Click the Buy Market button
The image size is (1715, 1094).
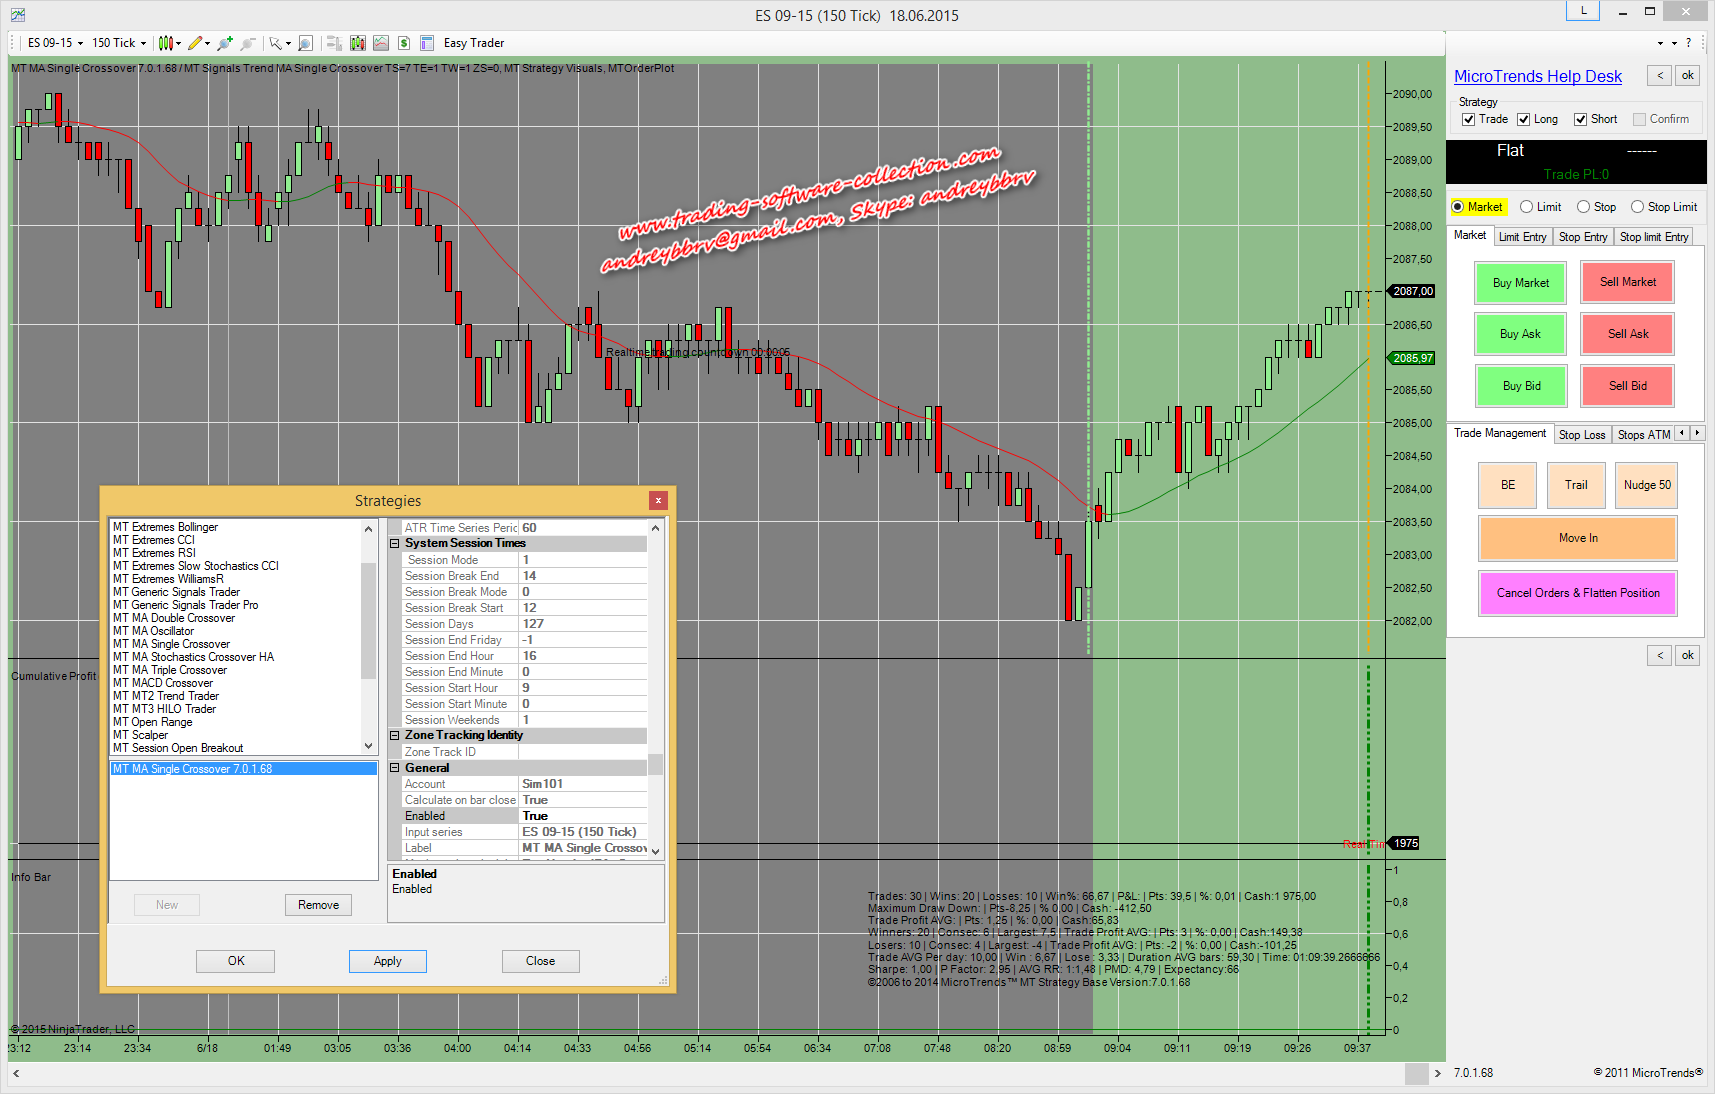tap(1520, 283)
